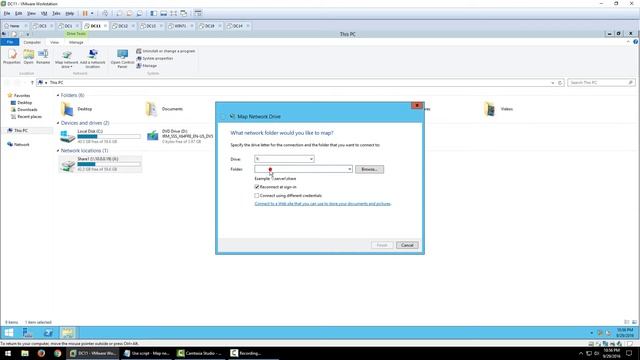This screenshot has height=360, width=640.
Task: Click Manage in the System ribbon group
Action: (147, 66)
